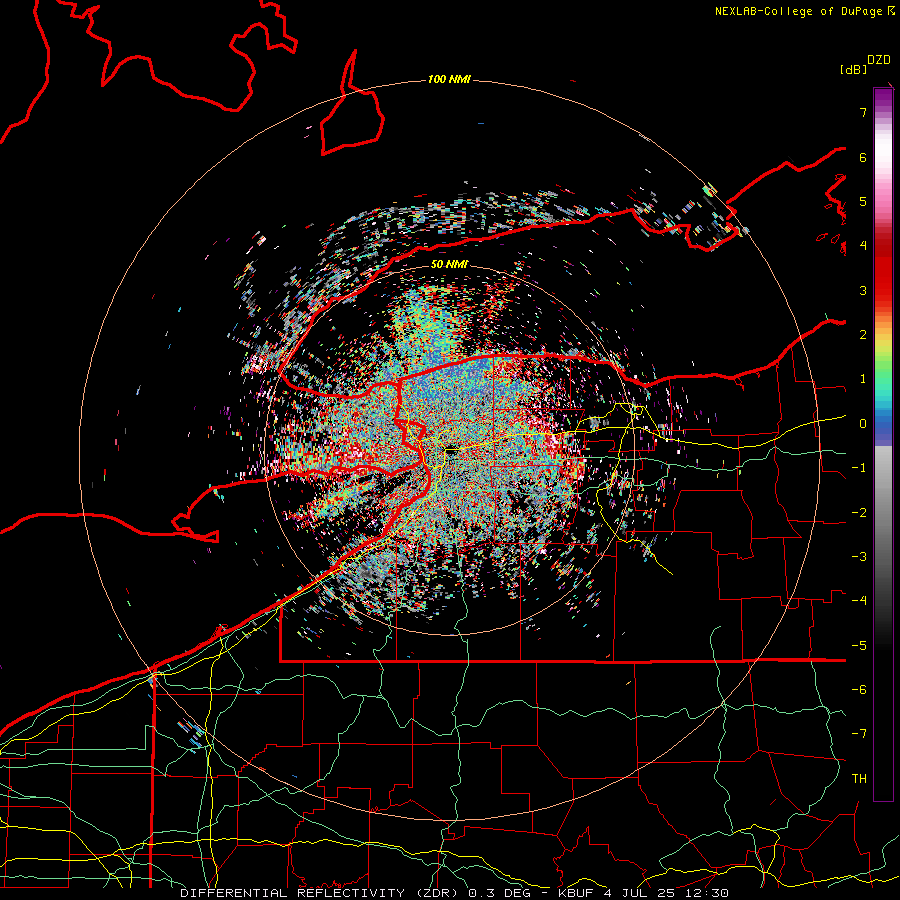This screenshot has width=900, height=900.
Task: Click the 0 value on the color scale
Action: (x=863, y=424)
